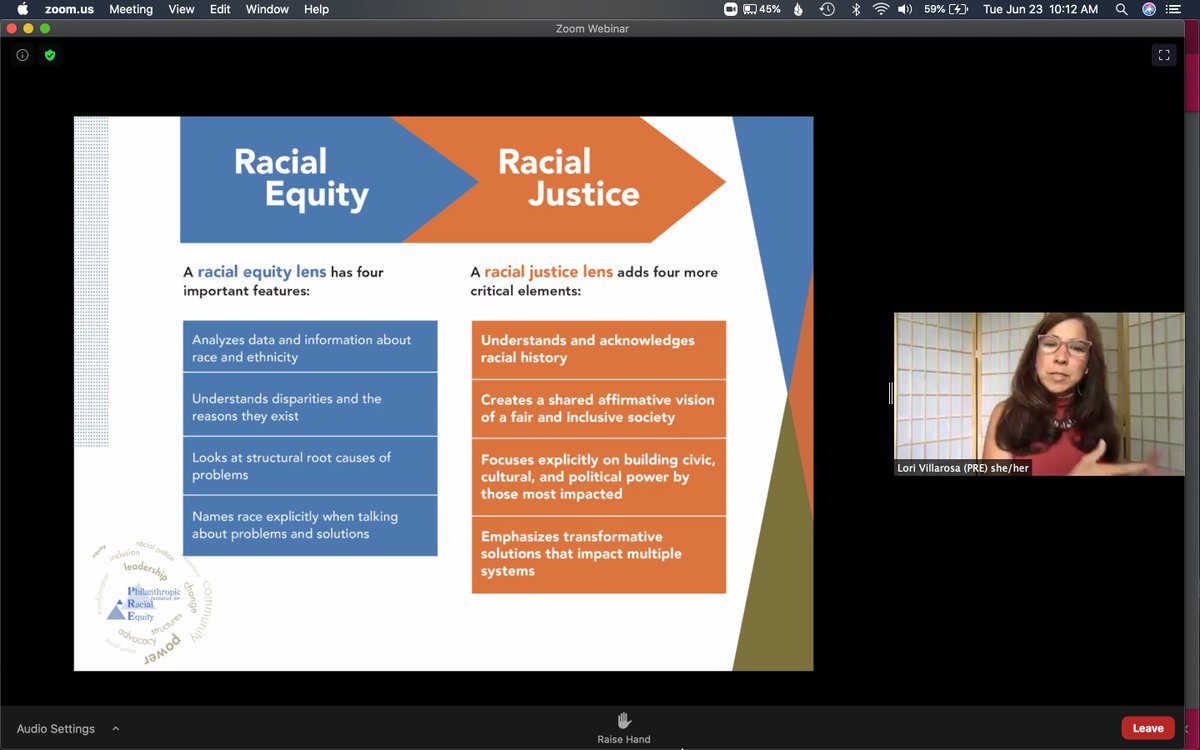
Task: Open the View menu
Action: (182, 9)
